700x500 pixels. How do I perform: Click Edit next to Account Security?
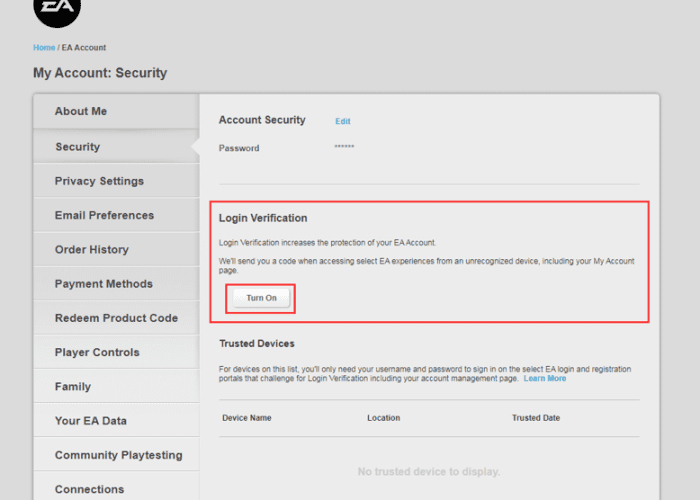point(343,121)
